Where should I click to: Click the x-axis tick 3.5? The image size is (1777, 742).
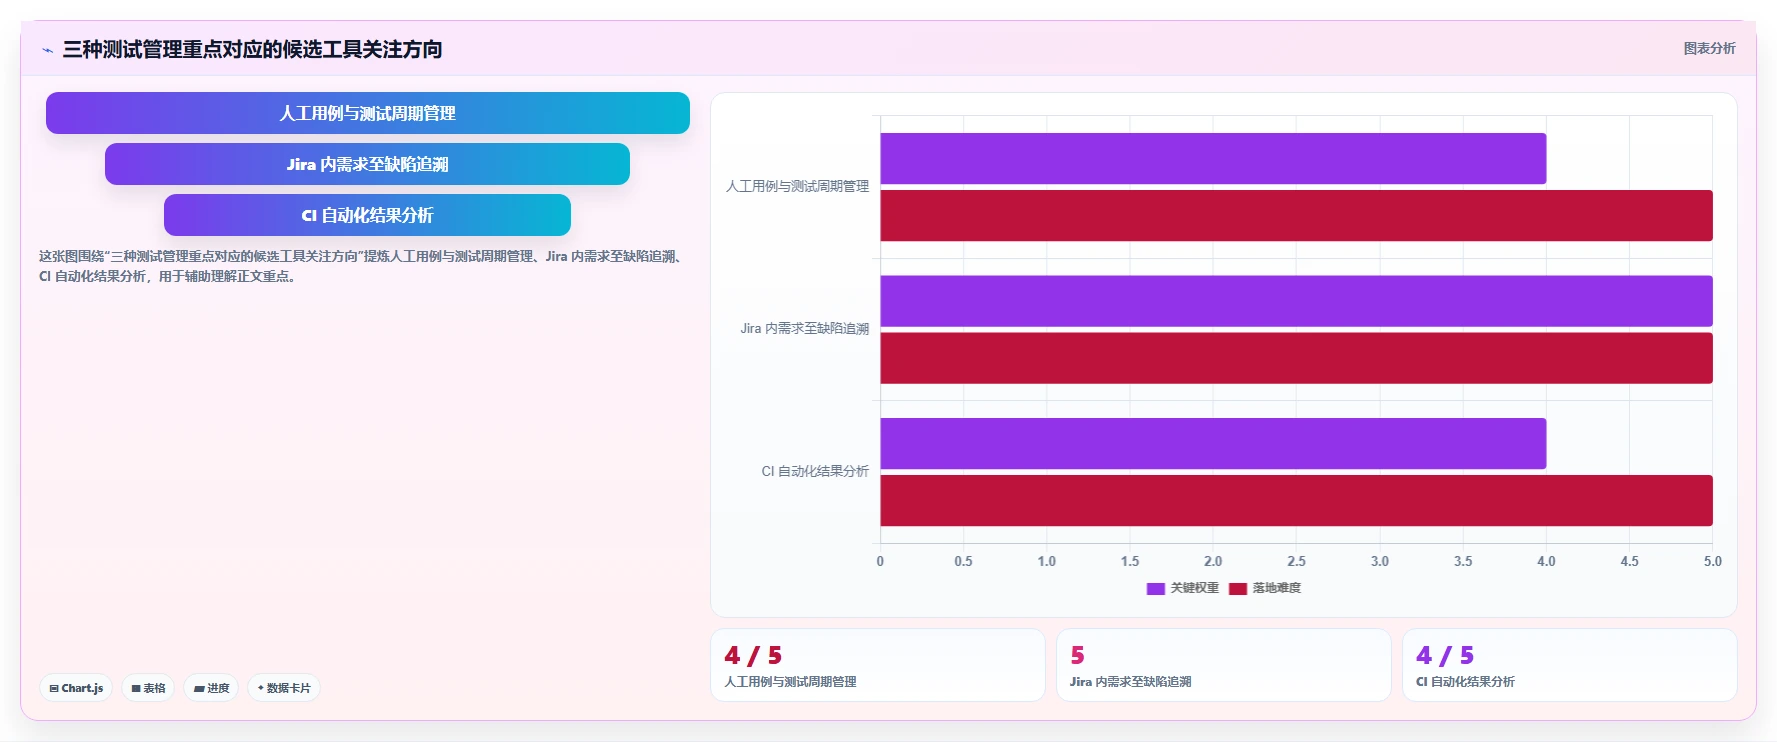1463,561
